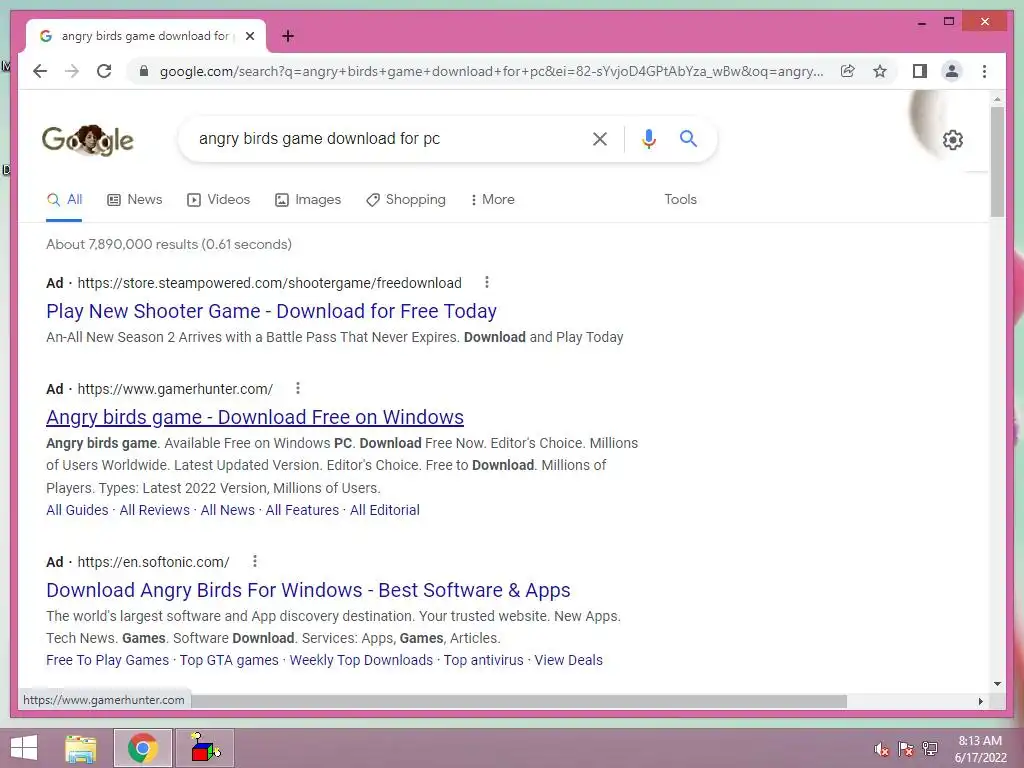The image size is (1024, 768).
Task: Click the About 7,890,000 results text
Action: point(169,244)
